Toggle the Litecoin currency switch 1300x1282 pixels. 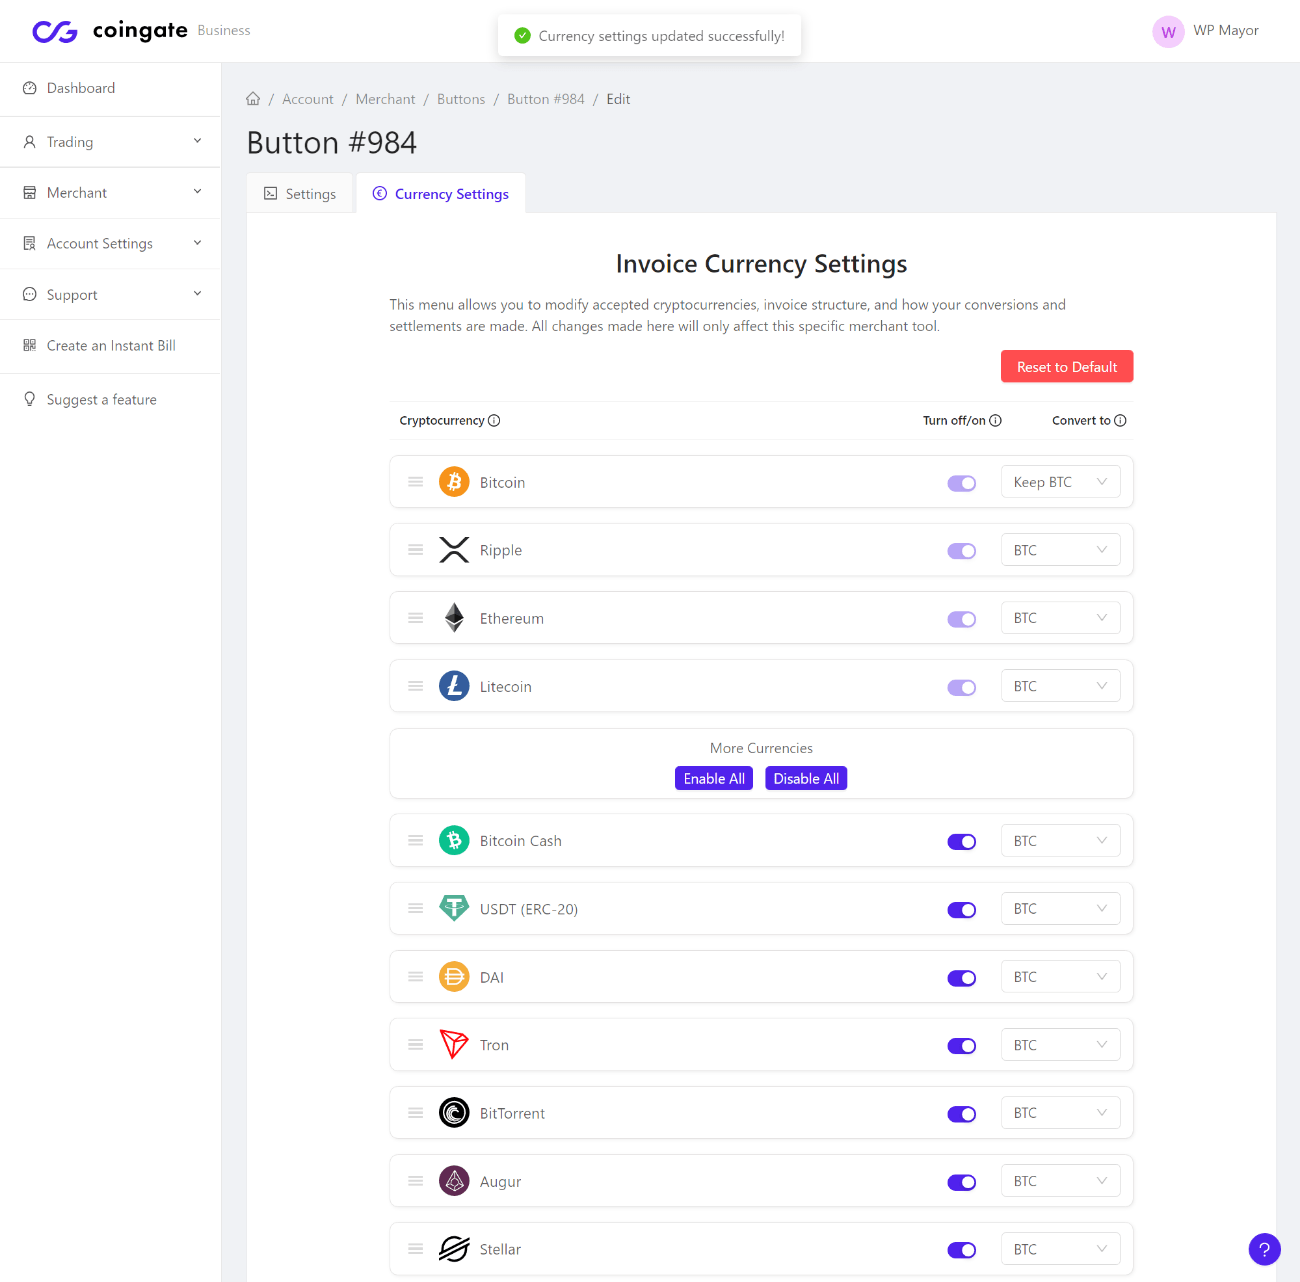coord(962,687)
